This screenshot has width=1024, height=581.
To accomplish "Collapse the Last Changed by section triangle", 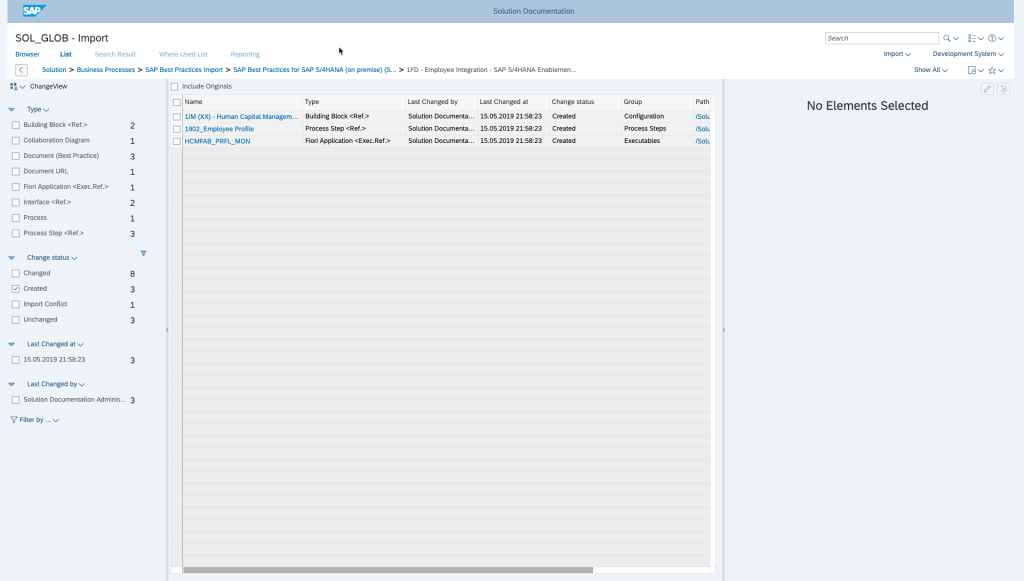I will click(x=11, y=385).
